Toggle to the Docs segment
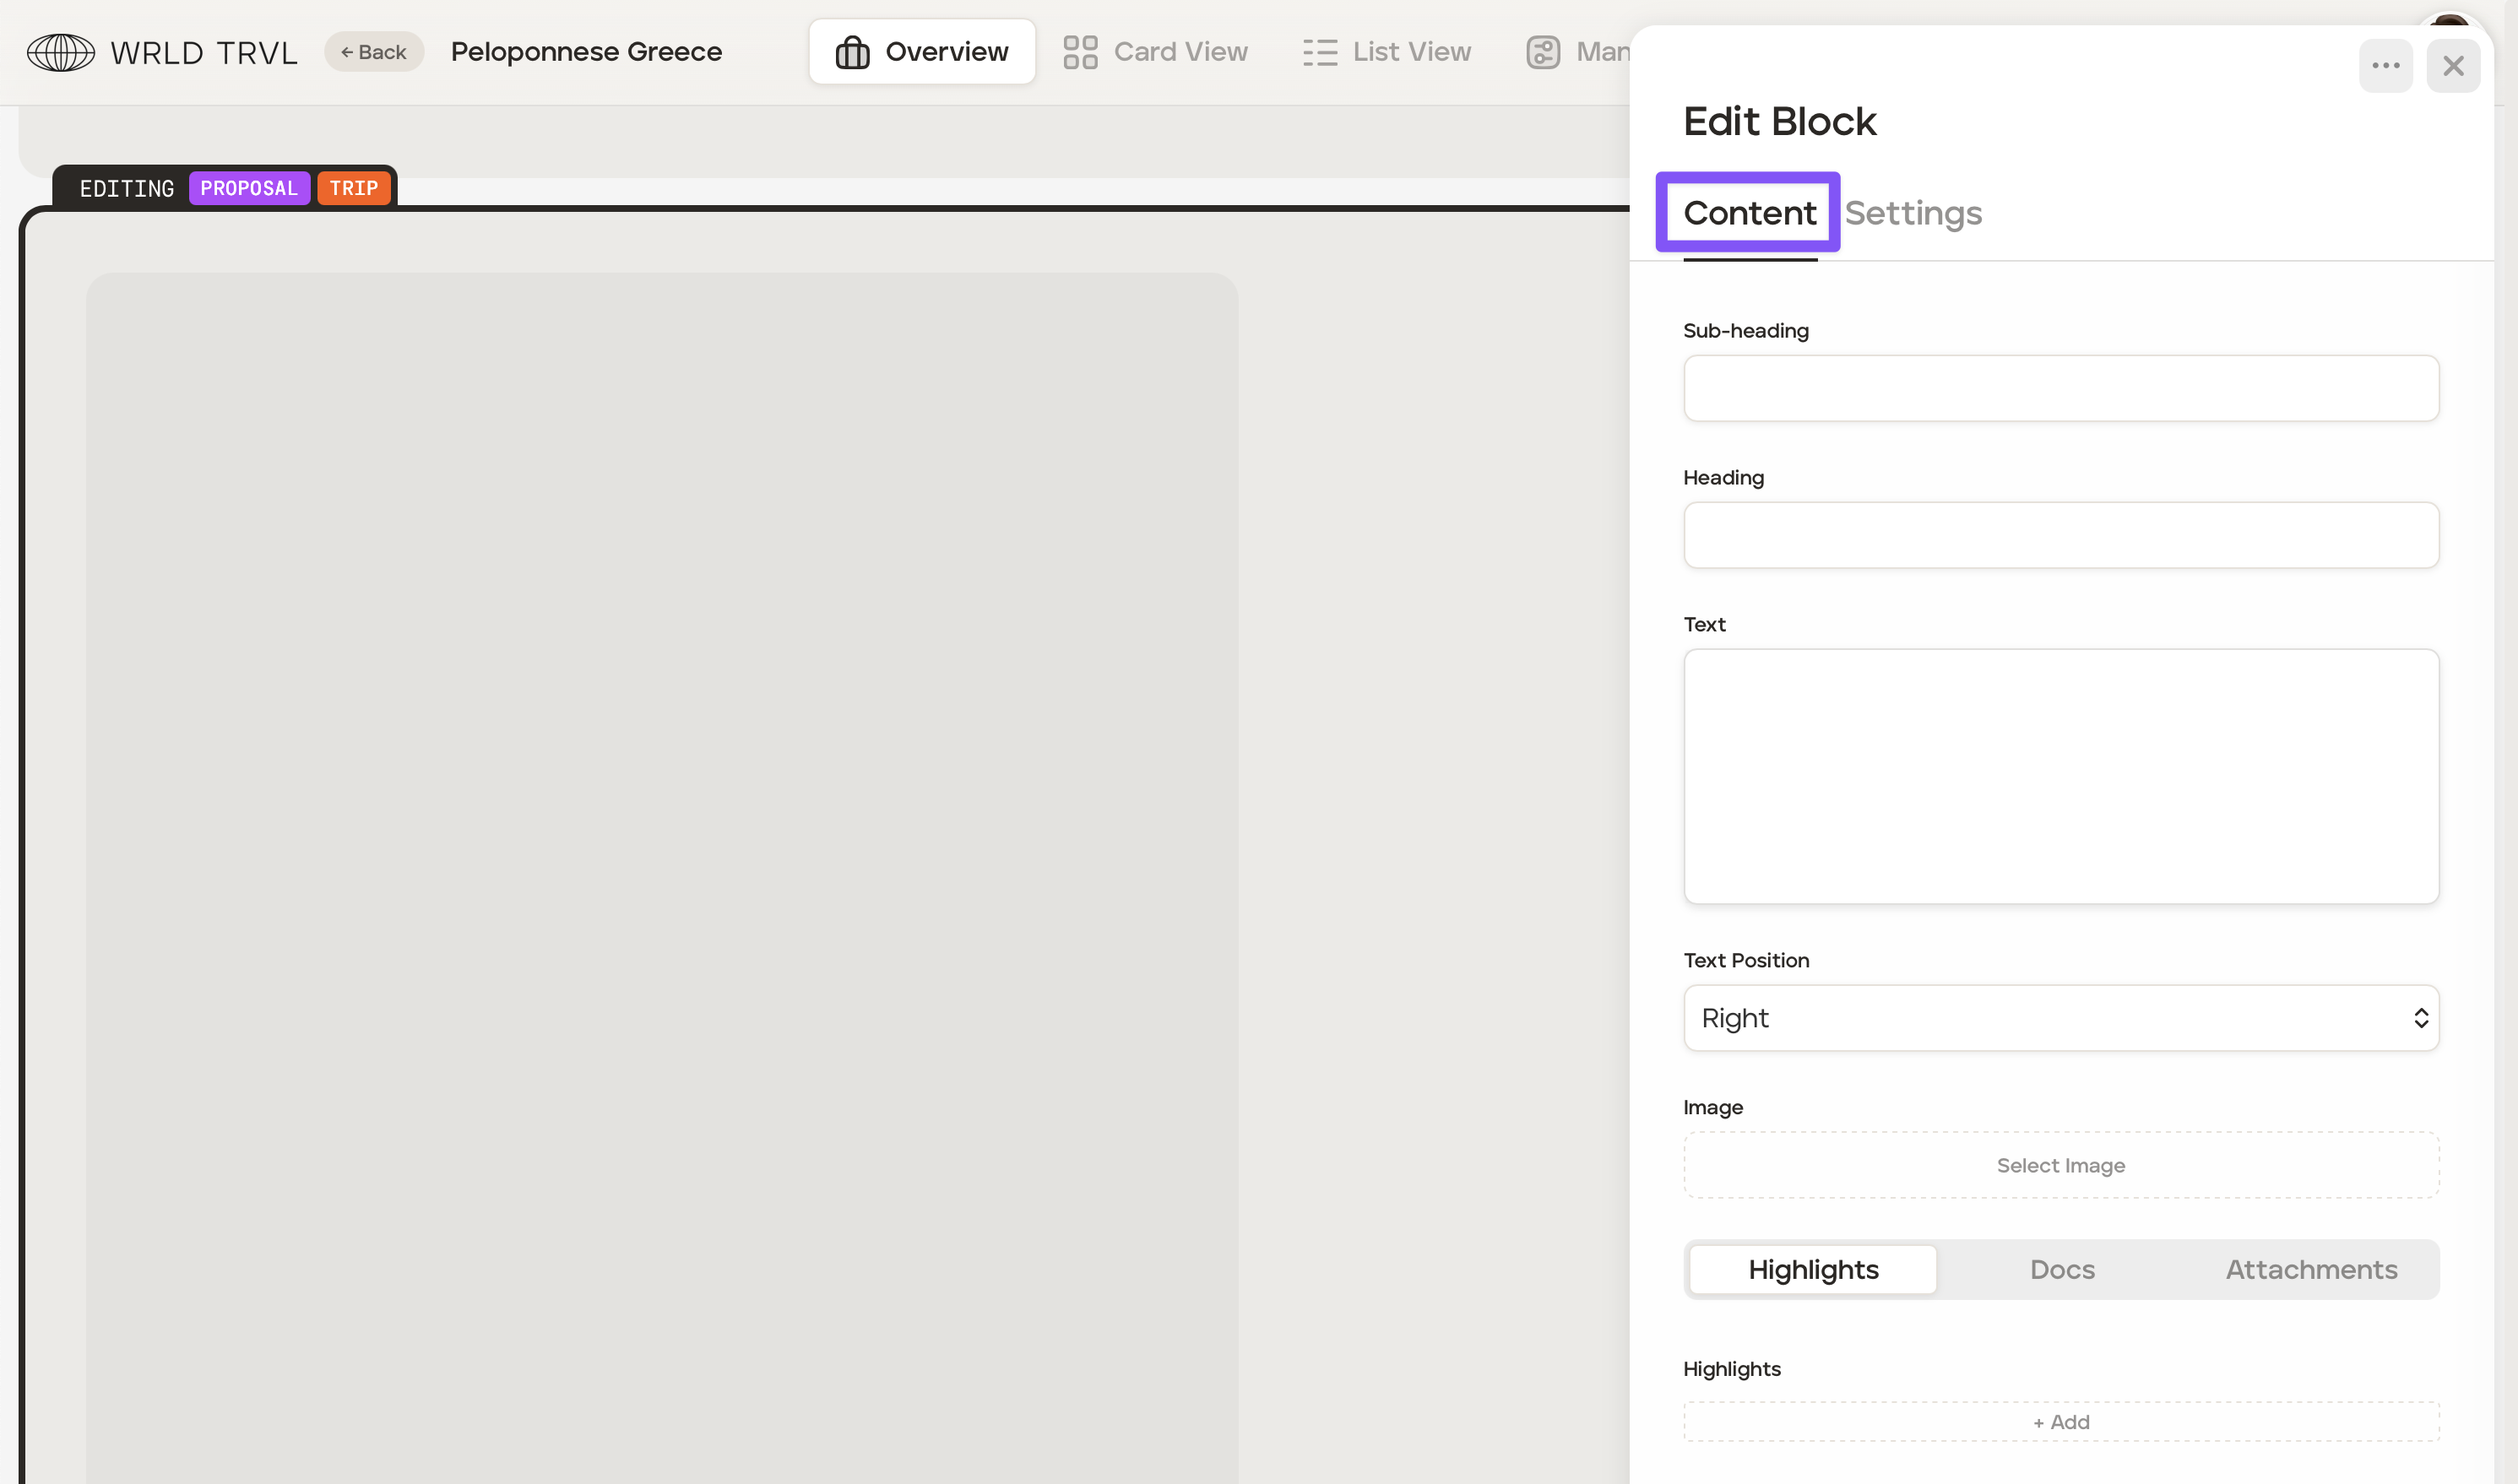The height and width of the screenshot is (1484, 2518). [x=2061, y=1269]
